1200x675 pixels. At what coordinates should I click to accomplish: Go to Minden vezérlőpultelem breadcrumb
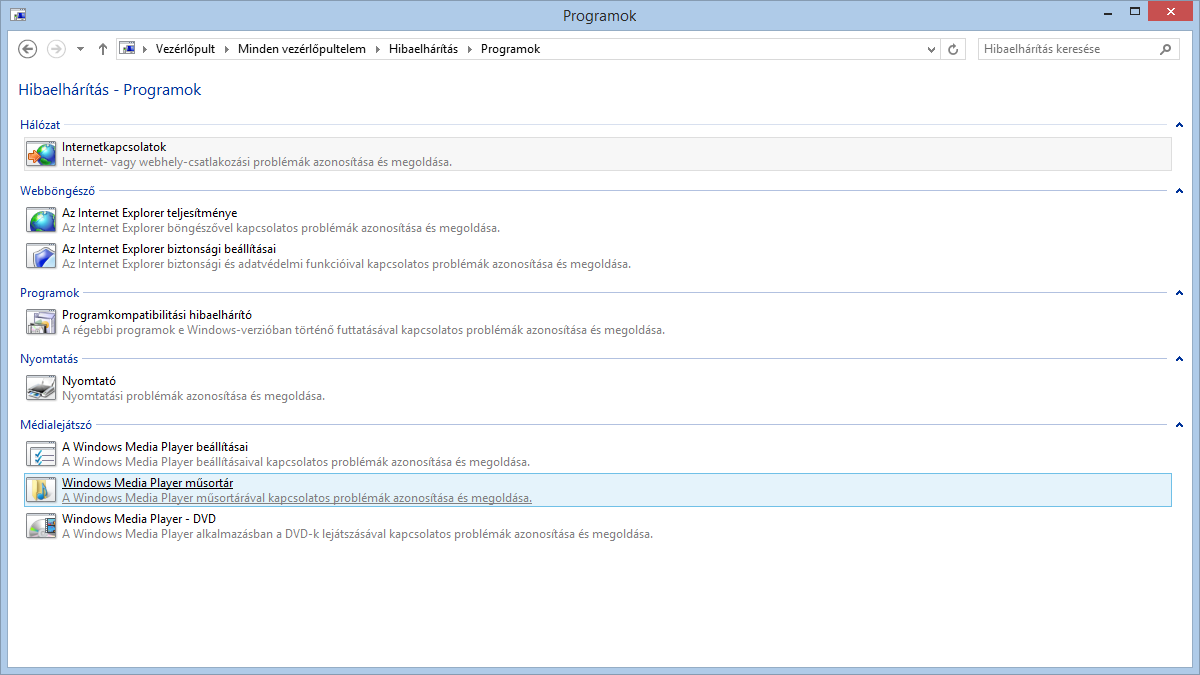tap(302, 49)
